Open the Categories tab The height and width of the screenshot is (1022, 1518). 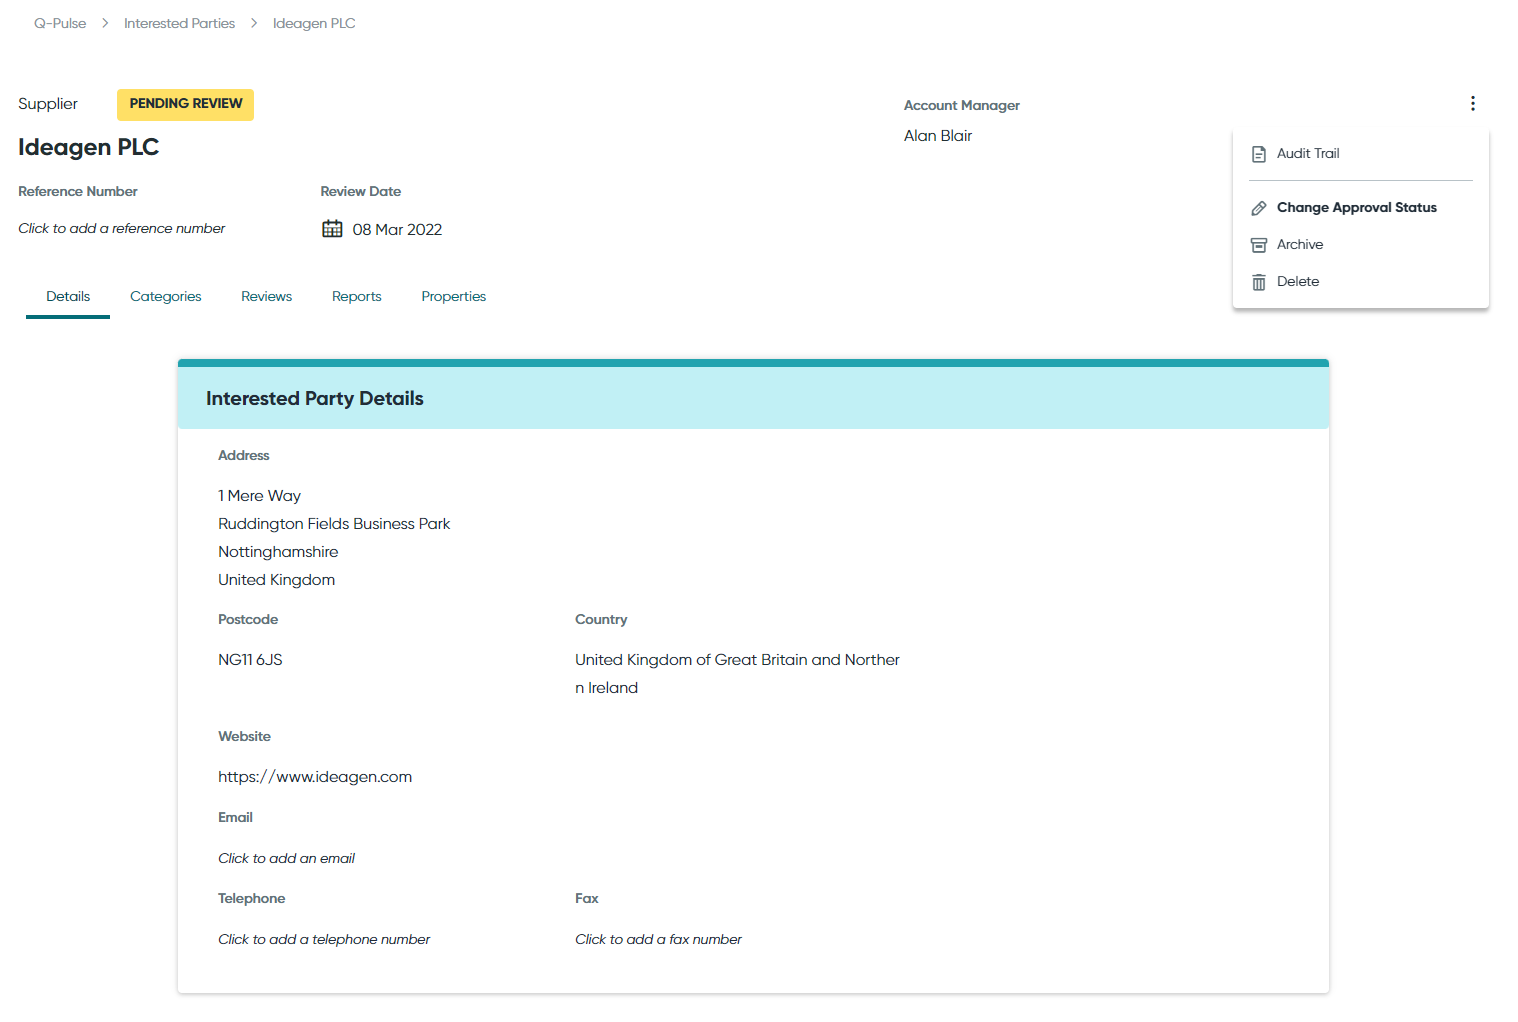pos(166,297)
